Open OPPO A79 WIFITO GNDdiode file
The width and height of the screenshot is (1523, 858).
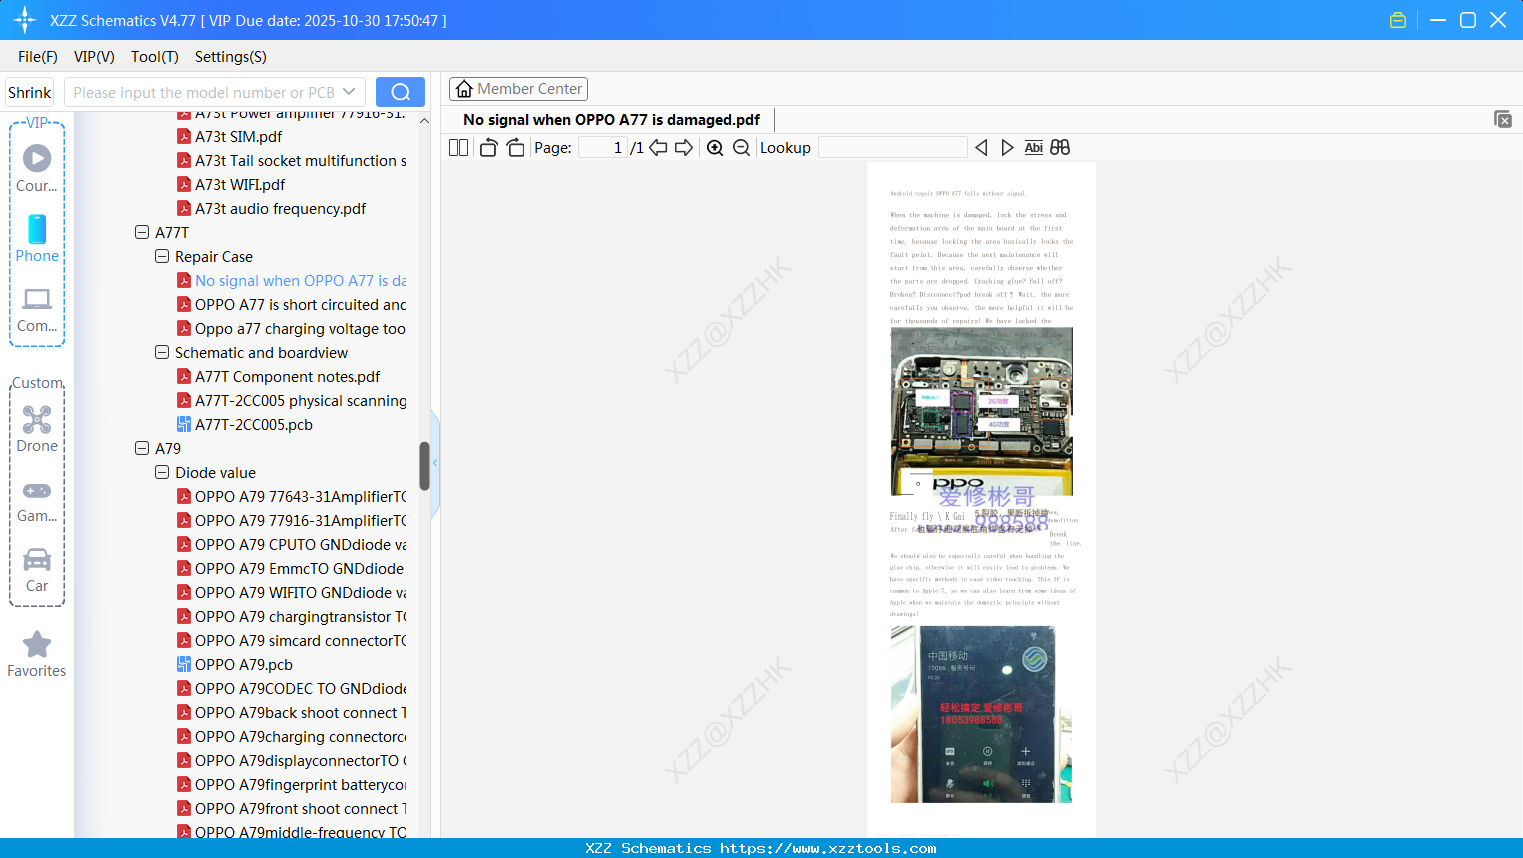[x=301, y=592]
